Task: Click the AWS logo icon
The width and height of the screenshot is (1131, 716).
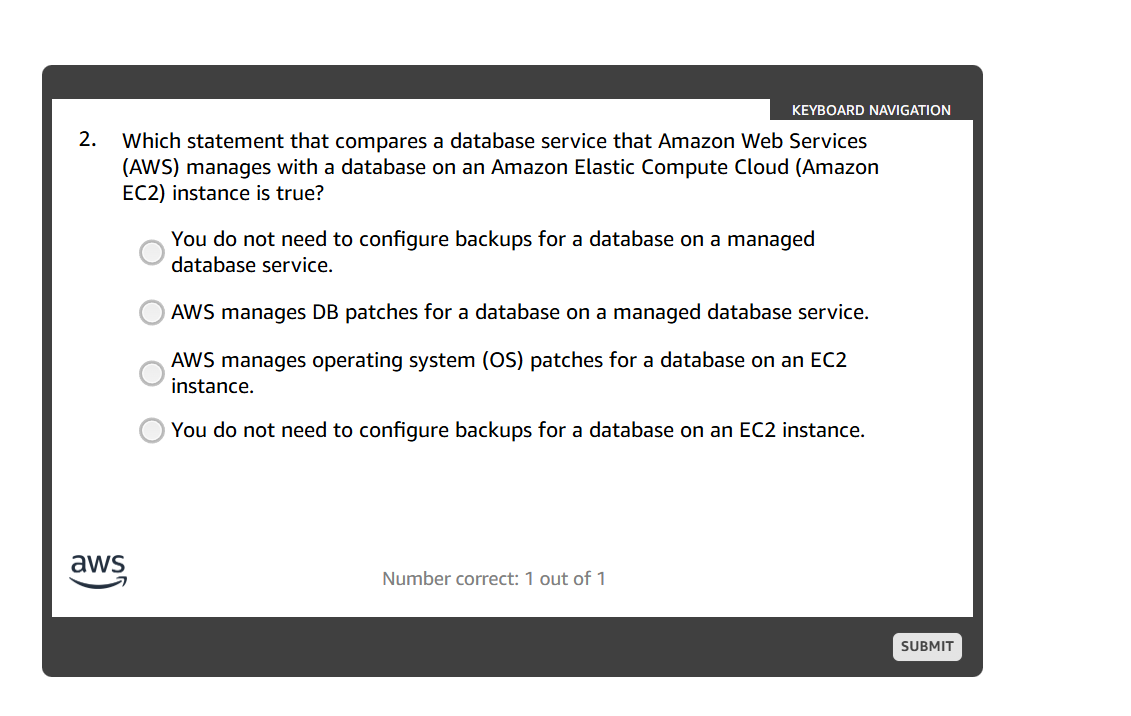Action: coord(97,568)
